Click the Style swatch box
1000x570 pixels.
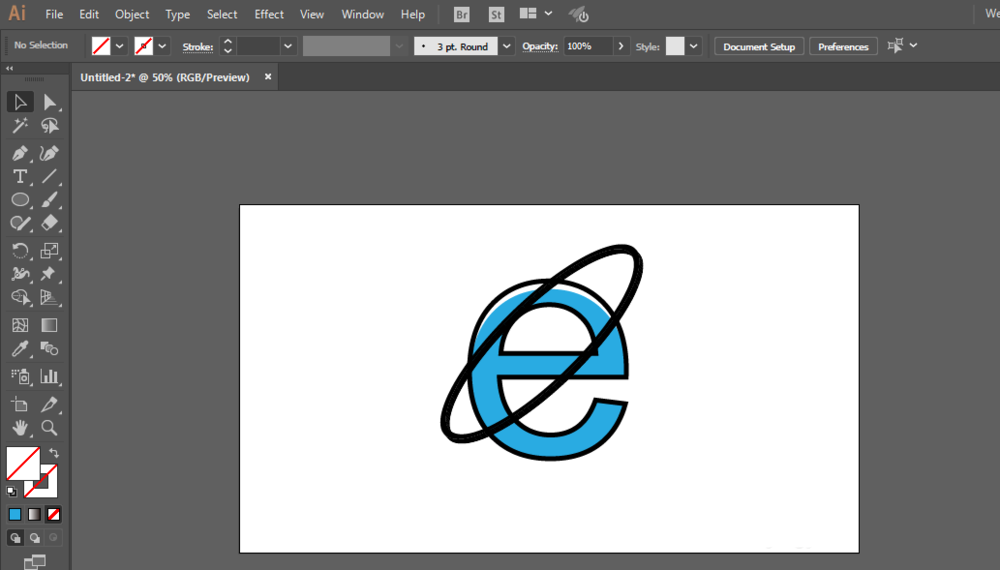coord(675,46)
